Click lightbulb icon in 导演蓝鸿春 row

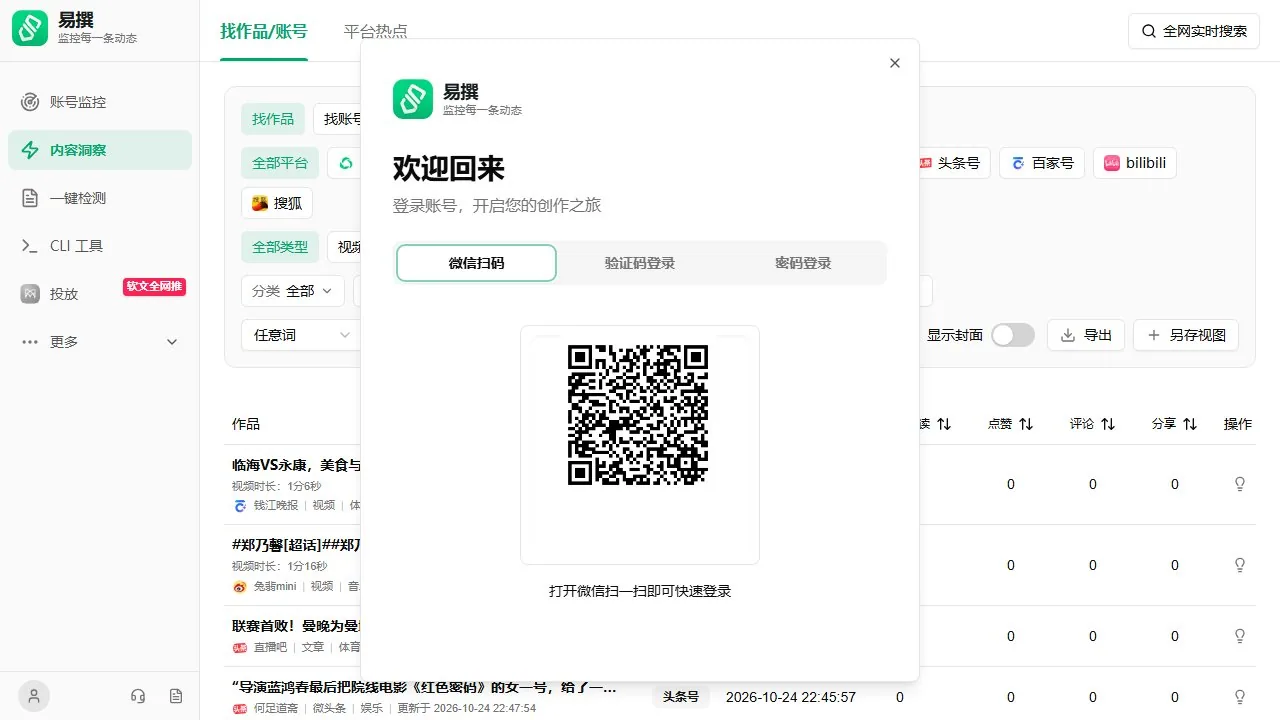(x=1240, y=697)
